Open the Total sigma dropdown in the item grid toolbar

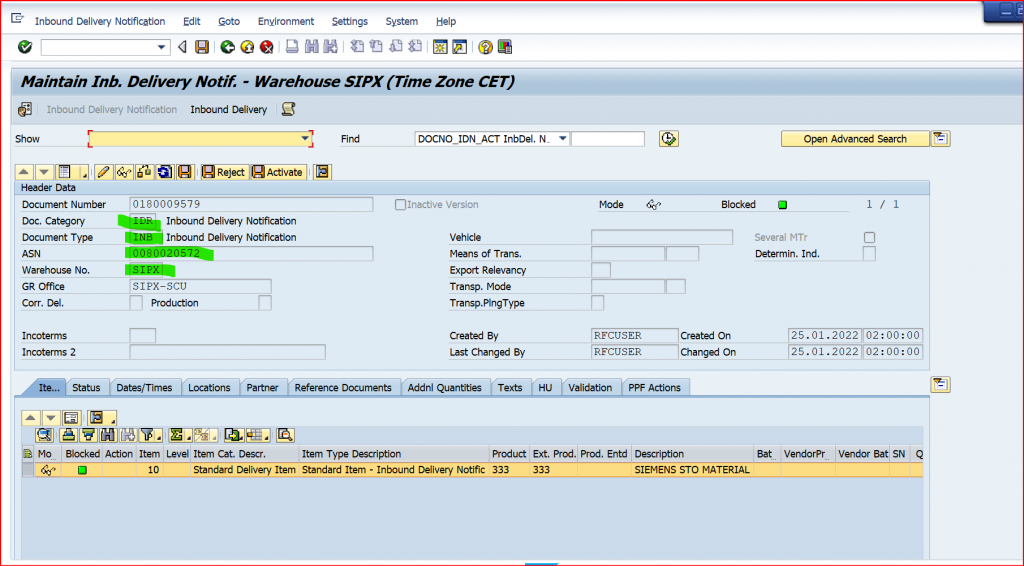tap(189, 437)
